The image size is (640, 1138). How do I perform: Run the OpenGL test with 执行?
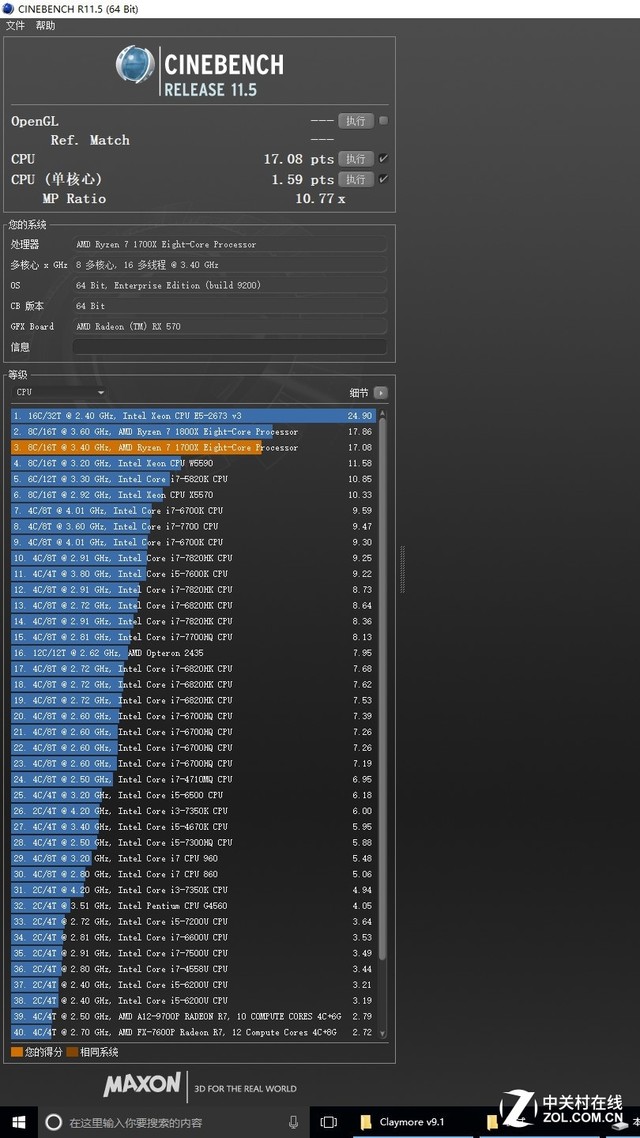click(x=356, y=121)
